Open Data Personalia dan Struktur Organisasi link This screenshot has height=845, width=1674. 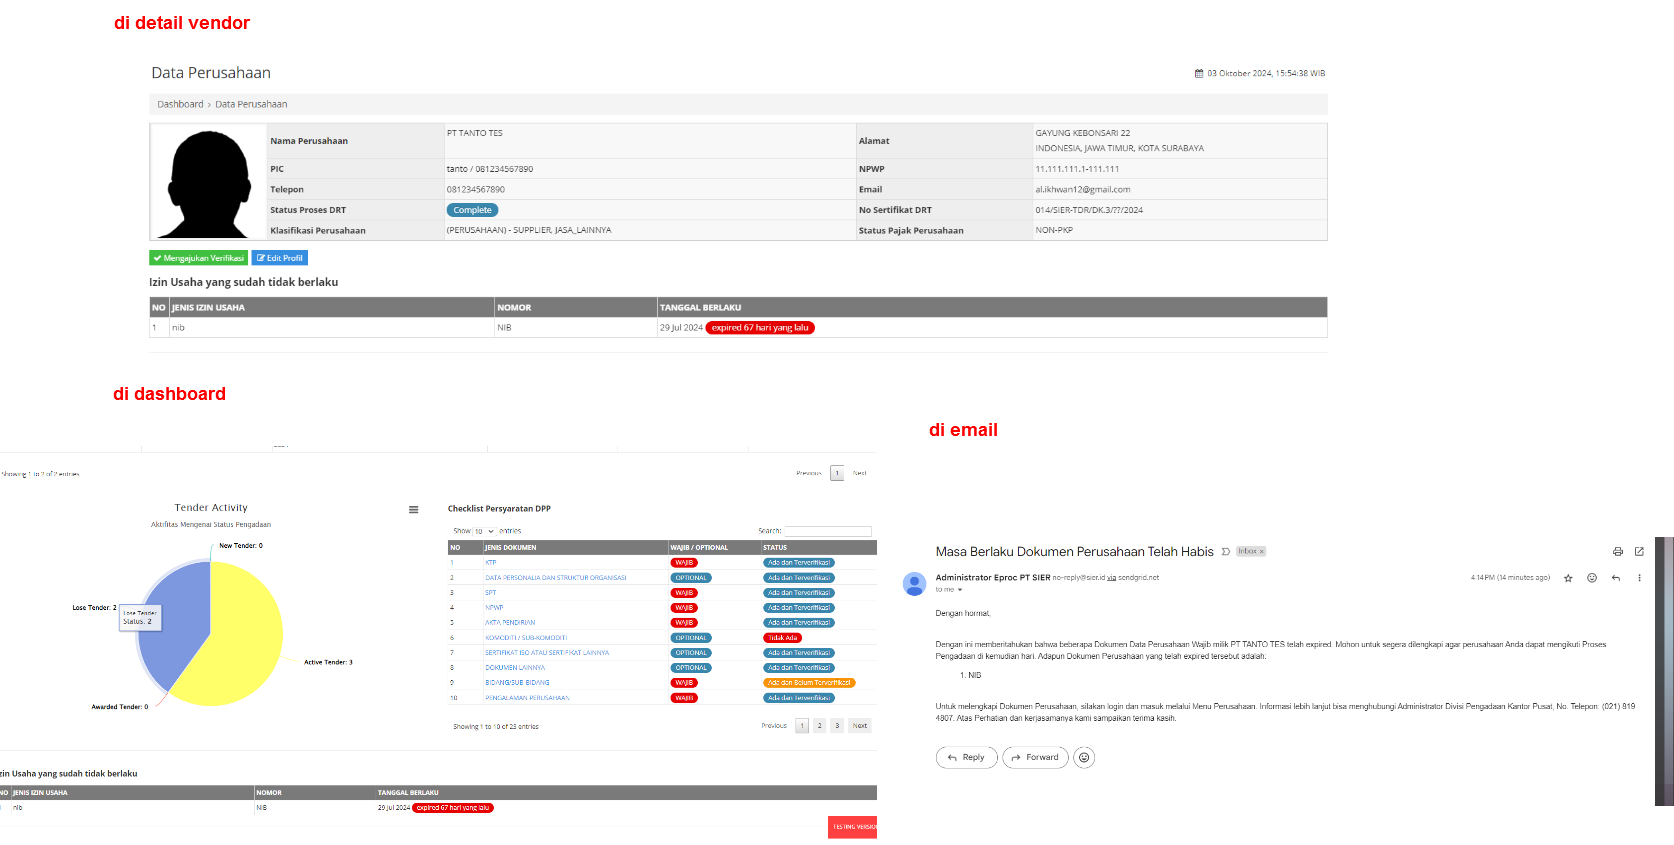556,578
